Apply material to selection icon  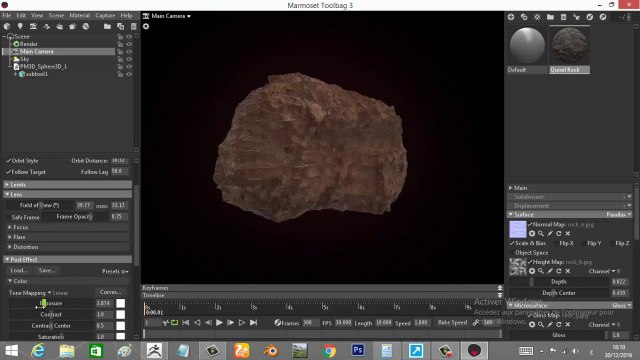click(x=576, y=17)
